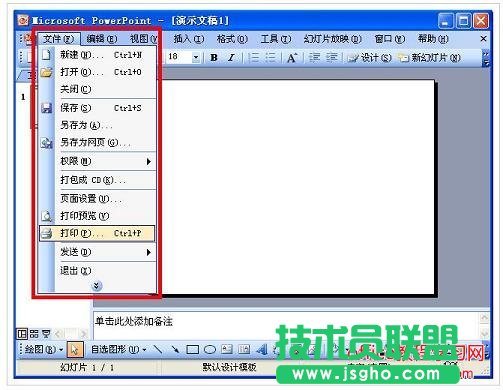Click the Increase Font Size icon
Viewport: 503px width, 390px height.
[x=292, y=58]
